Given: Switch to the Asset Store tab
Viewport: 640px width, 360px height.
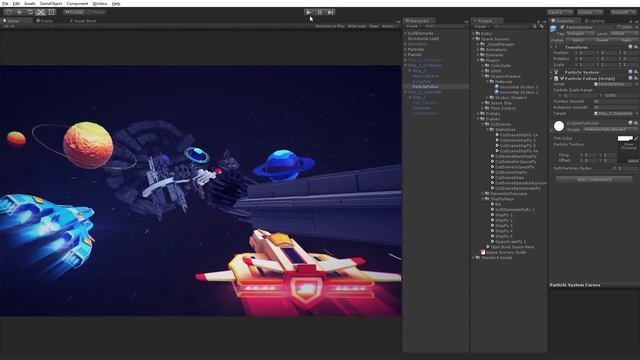Looking at the screenshot, I should point(83,20).
